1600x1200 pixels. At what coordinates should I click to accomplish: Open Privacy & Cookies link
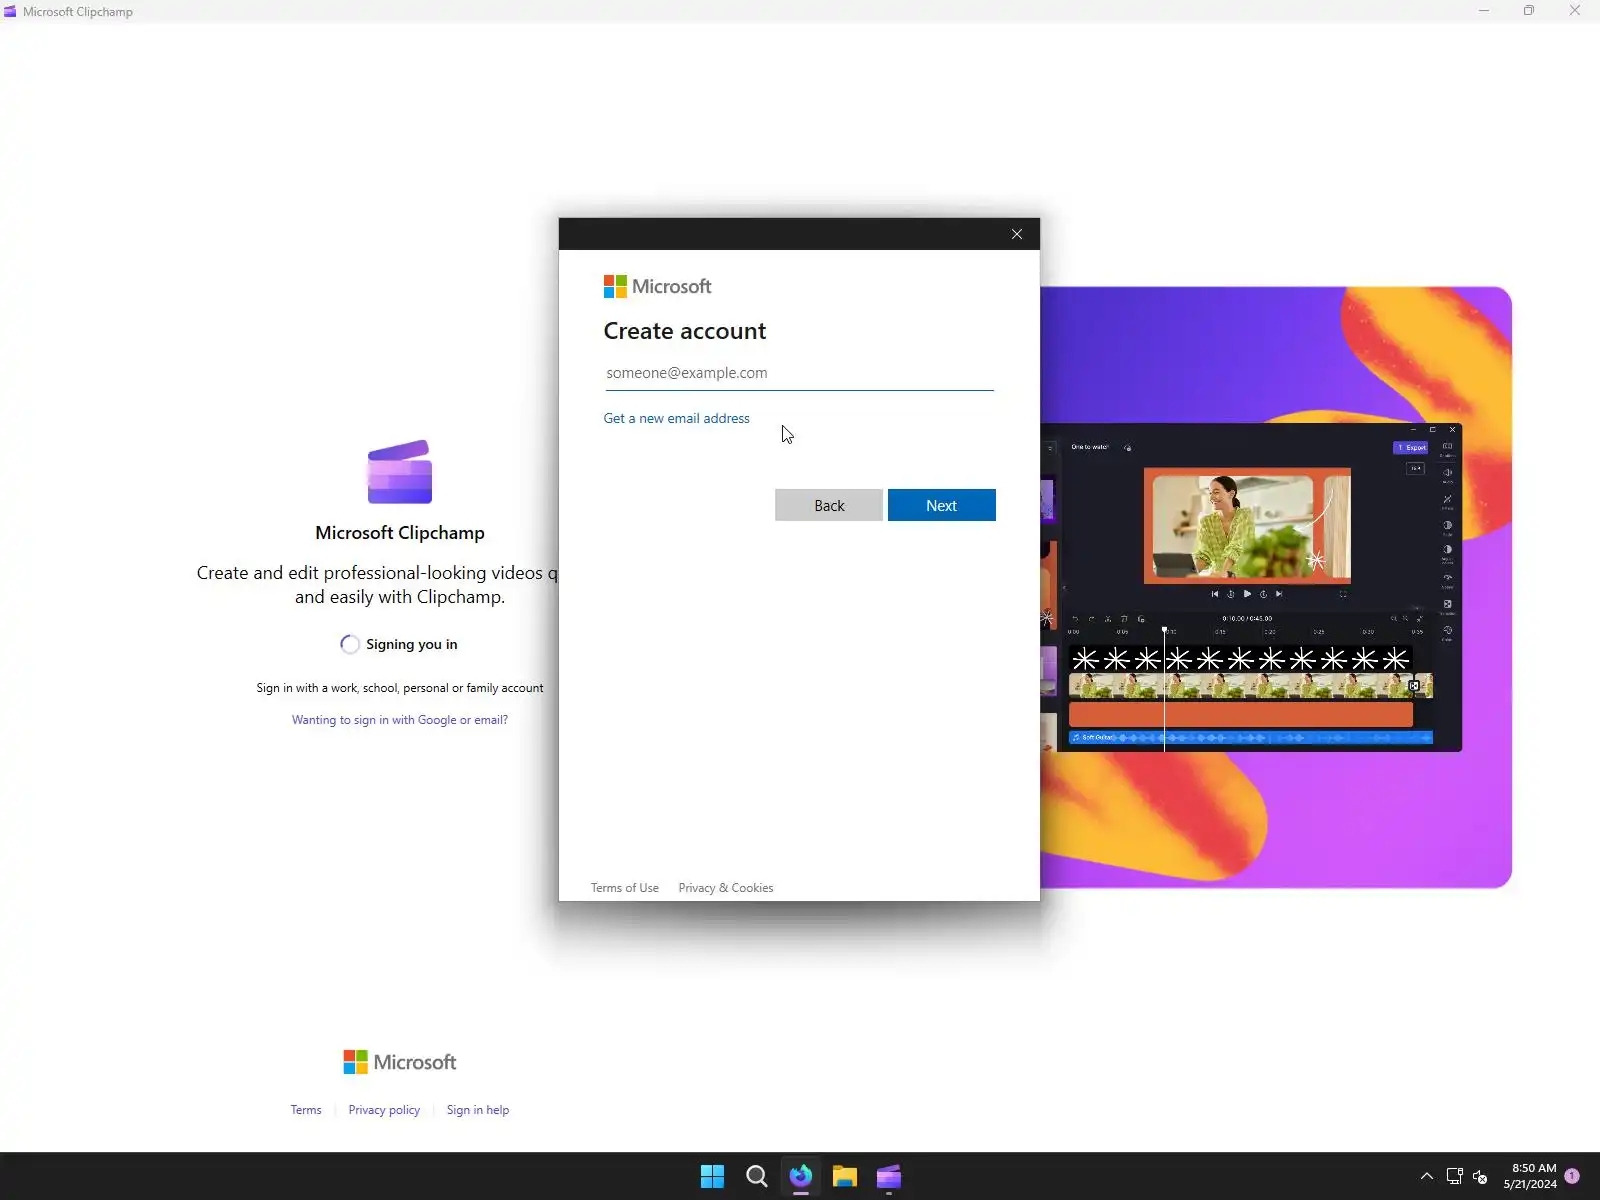(726, 888)
